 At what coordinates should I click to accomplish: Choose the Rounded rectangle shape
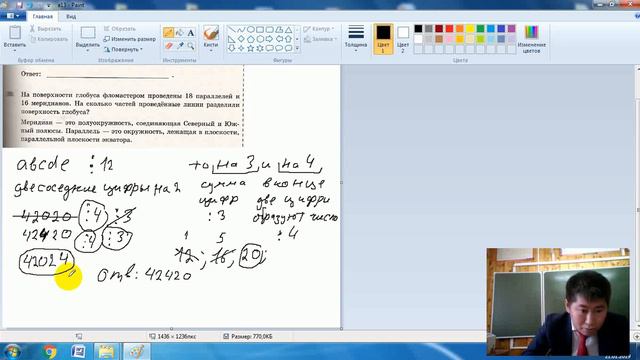coord(269,29)
